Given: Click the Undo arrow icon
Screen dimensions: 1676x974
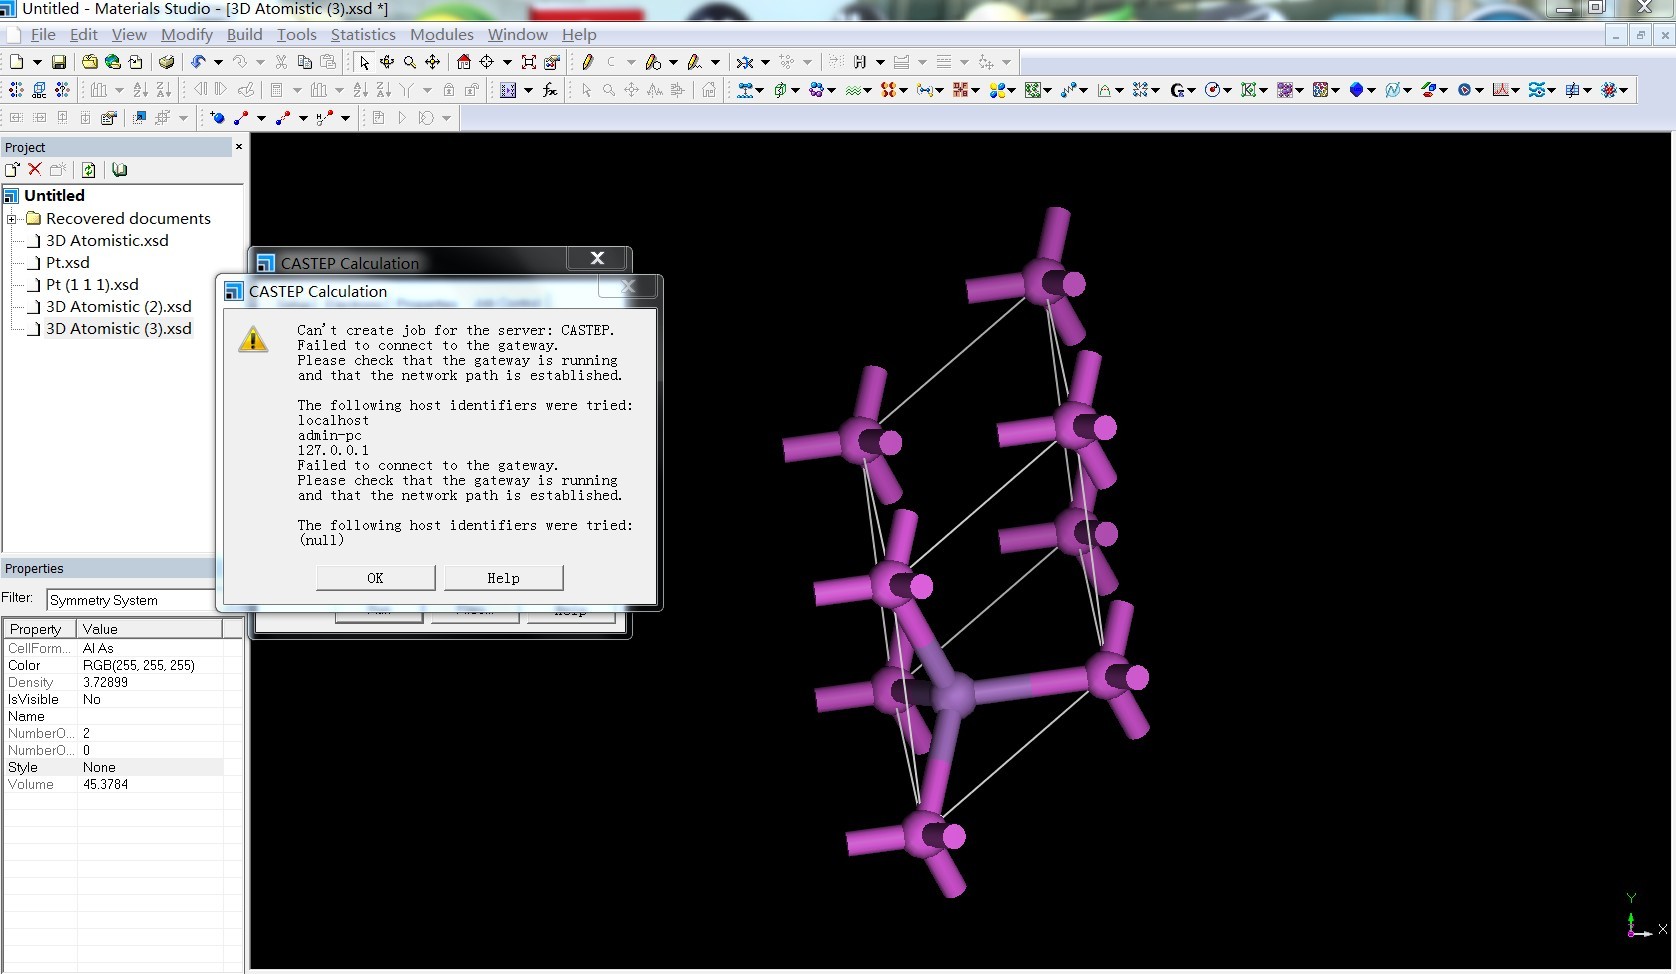Looking at the screenshot, I should tap(199, 62).
